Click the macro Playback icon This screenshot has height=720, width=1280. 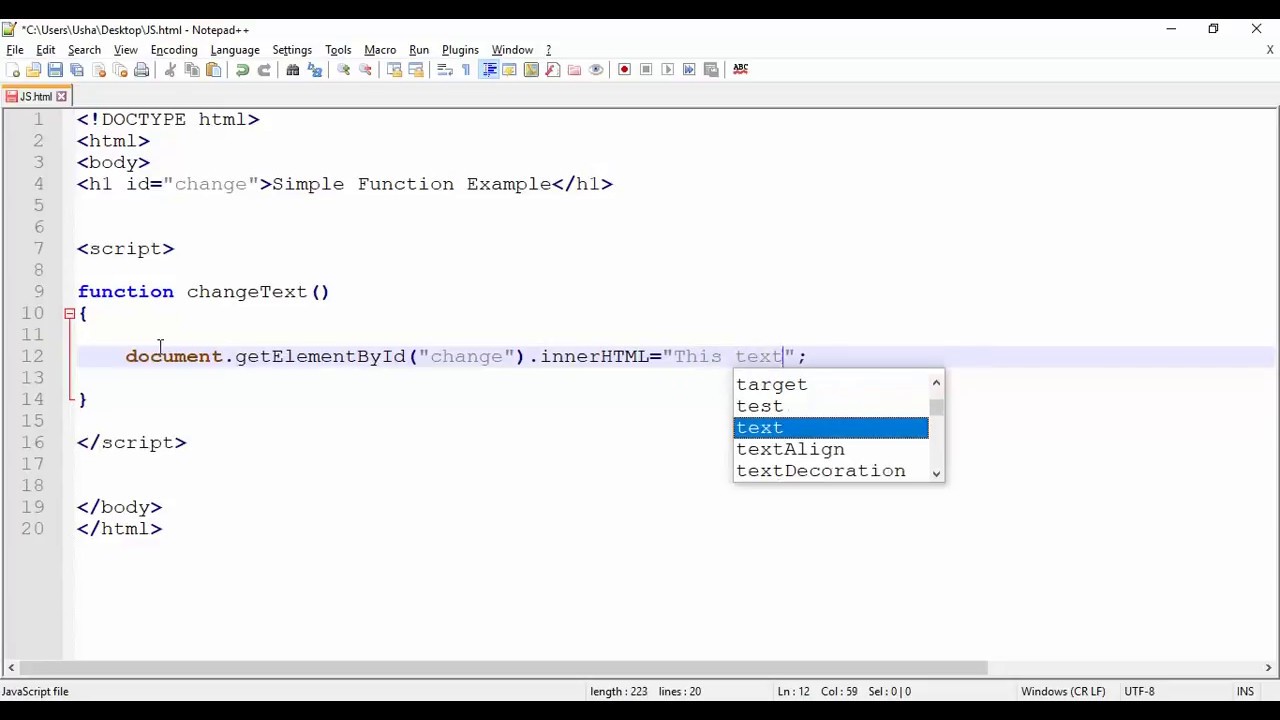[668, 69]
